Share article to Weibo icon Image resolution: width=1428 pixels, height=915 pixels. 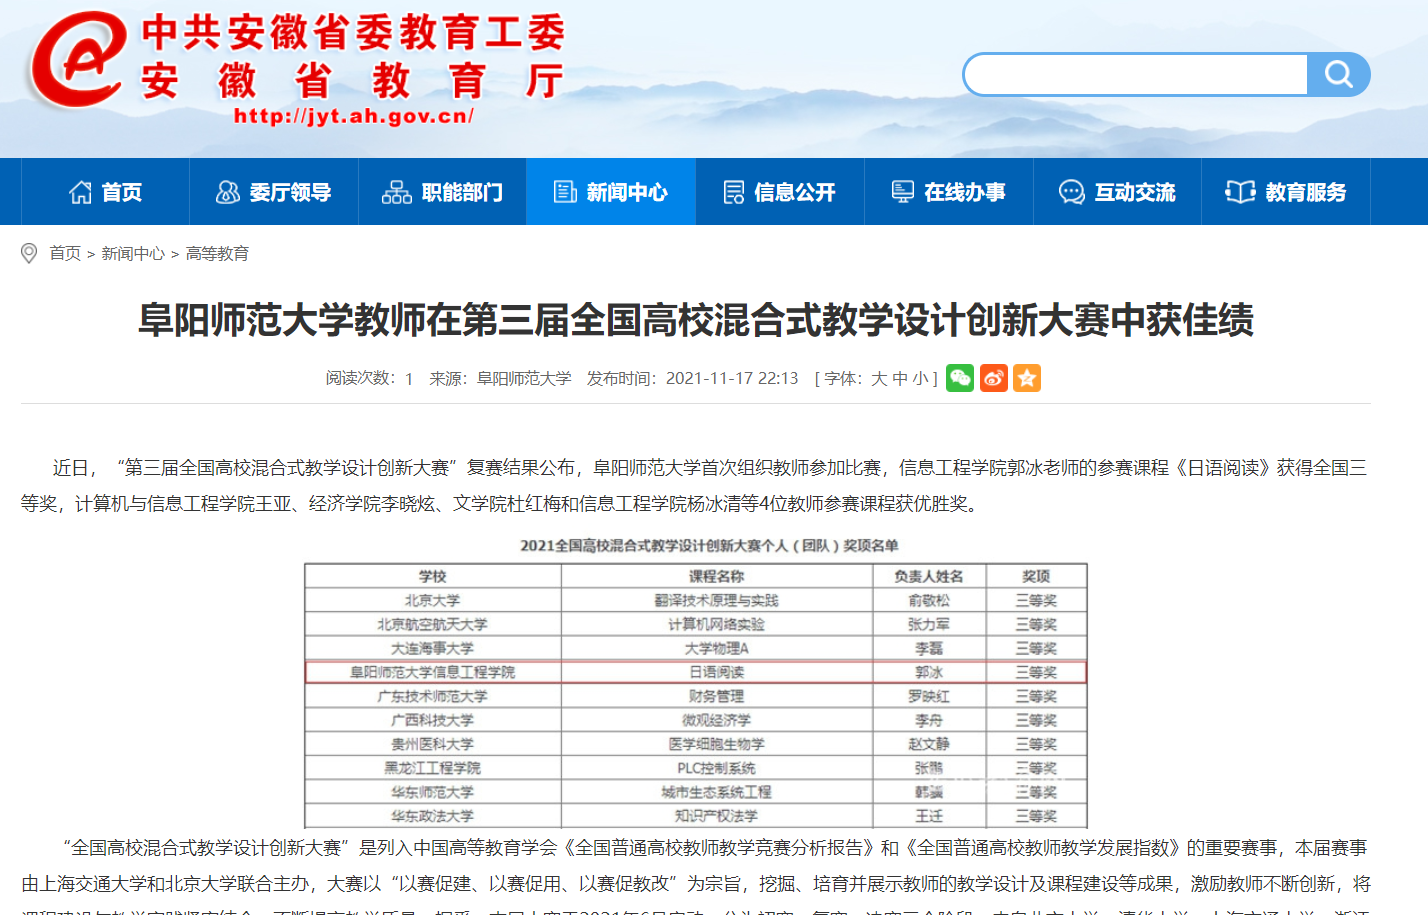(994, 378)
